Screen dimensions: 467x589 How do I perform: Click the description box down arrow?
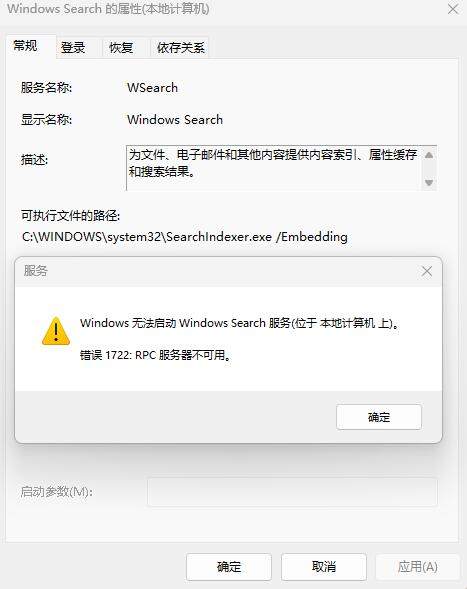429,183
